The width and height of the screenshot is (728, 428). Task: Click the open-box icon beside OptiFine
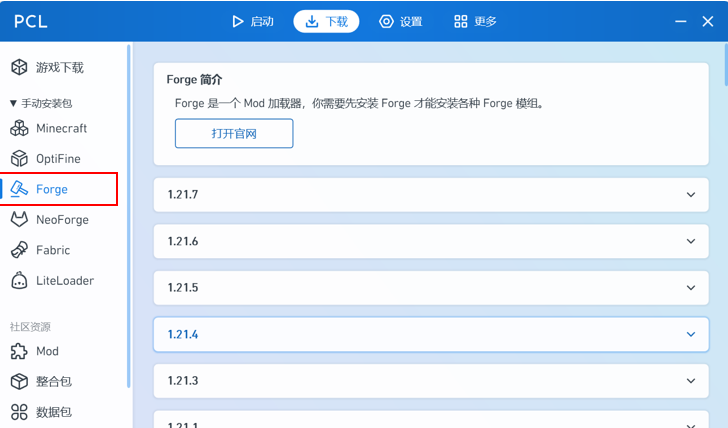pos(19,159)
